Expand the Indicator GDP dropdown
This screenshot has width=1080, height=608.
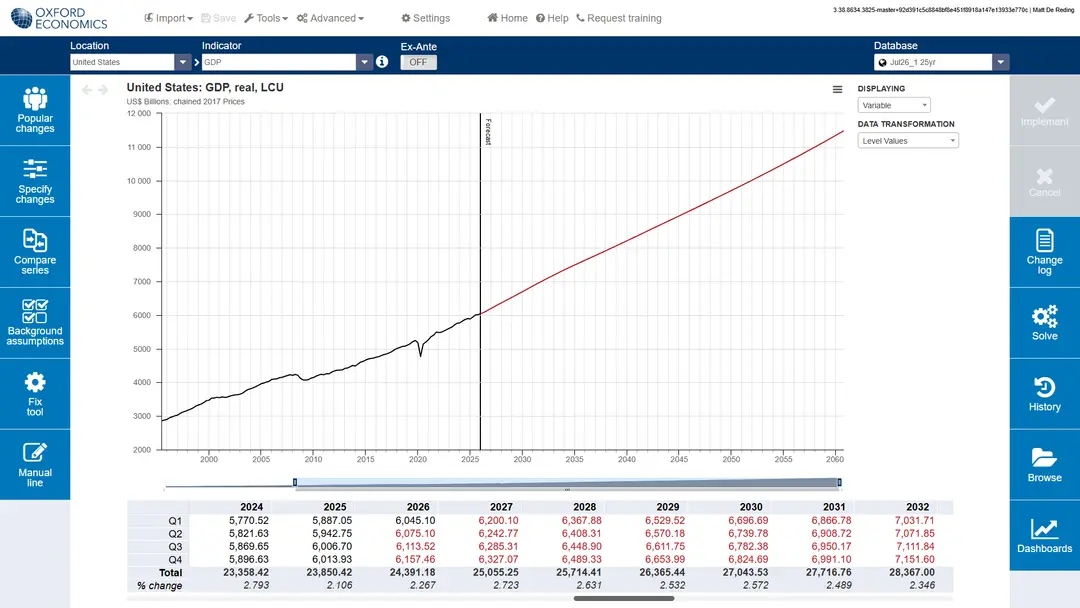(x=364, y=62)
